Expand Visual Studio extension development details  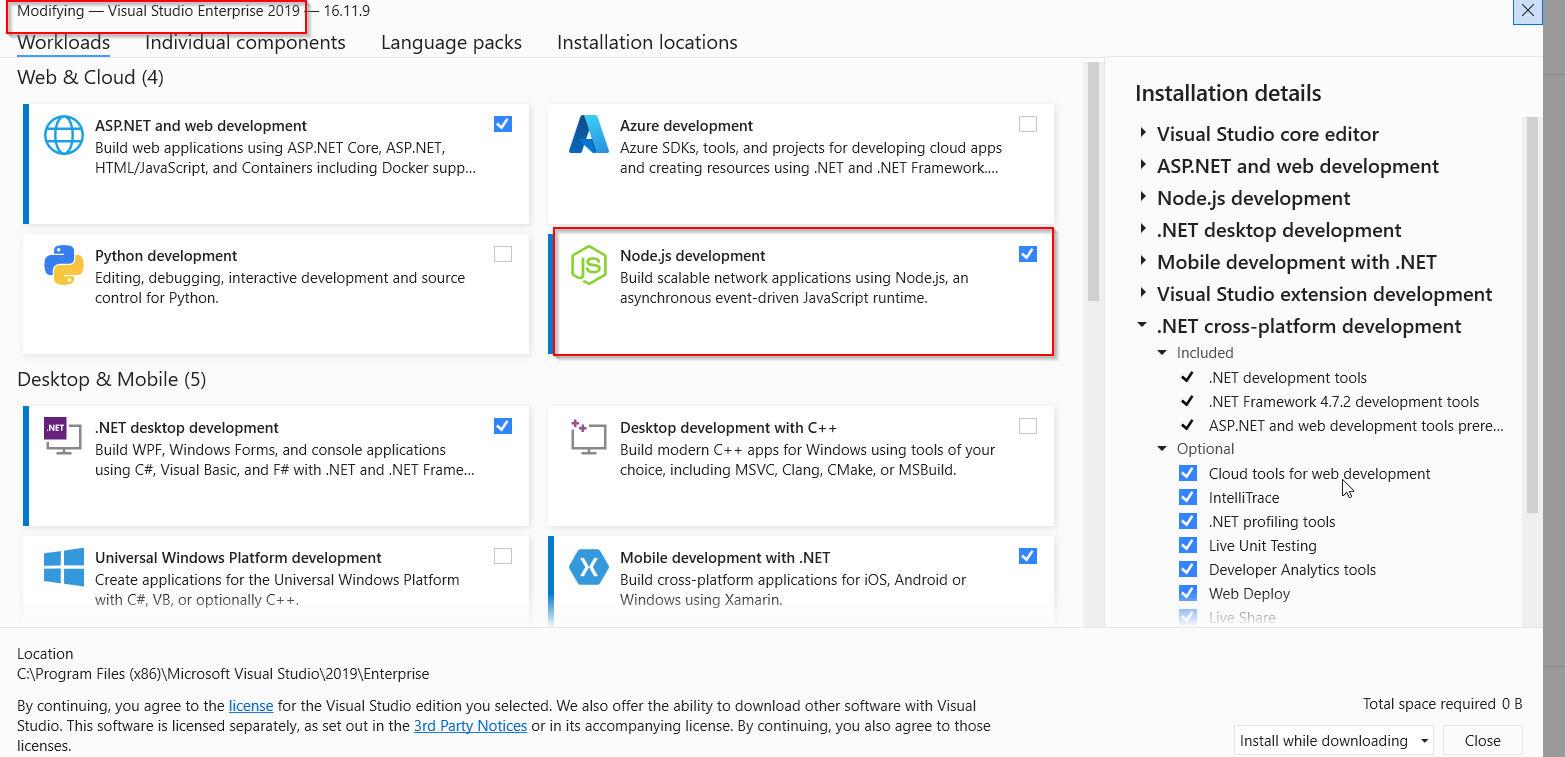pyautogui.click(x=1143, y=294)
